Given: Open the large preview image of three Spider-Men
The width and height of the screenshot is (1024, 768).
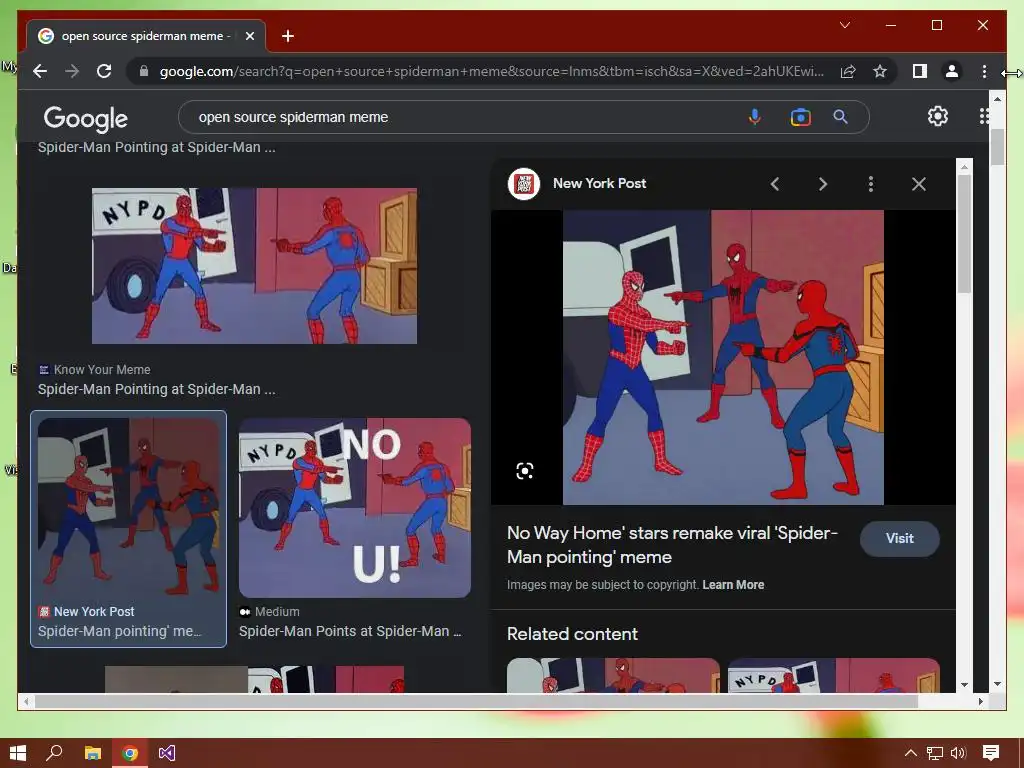Looking at the screenshot, I should tap(723, 357).
